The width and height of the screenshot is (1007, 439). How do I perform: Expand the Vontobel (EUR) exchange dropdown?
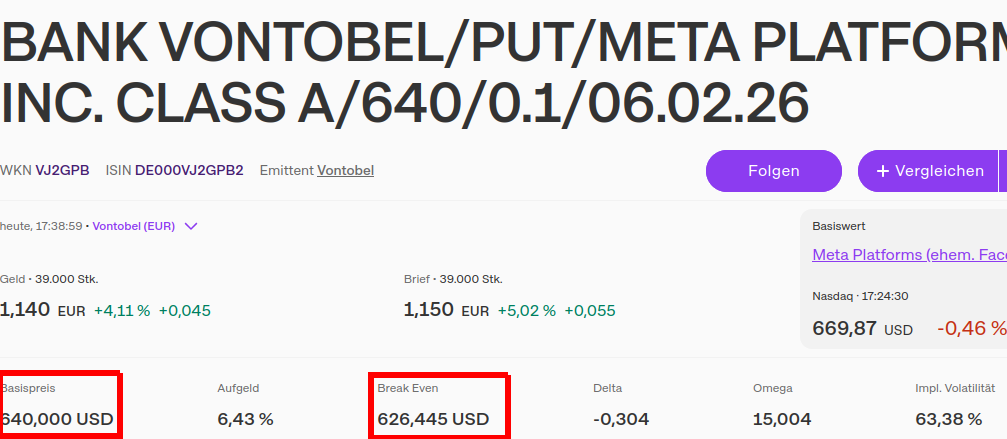[x=191, y=226]
